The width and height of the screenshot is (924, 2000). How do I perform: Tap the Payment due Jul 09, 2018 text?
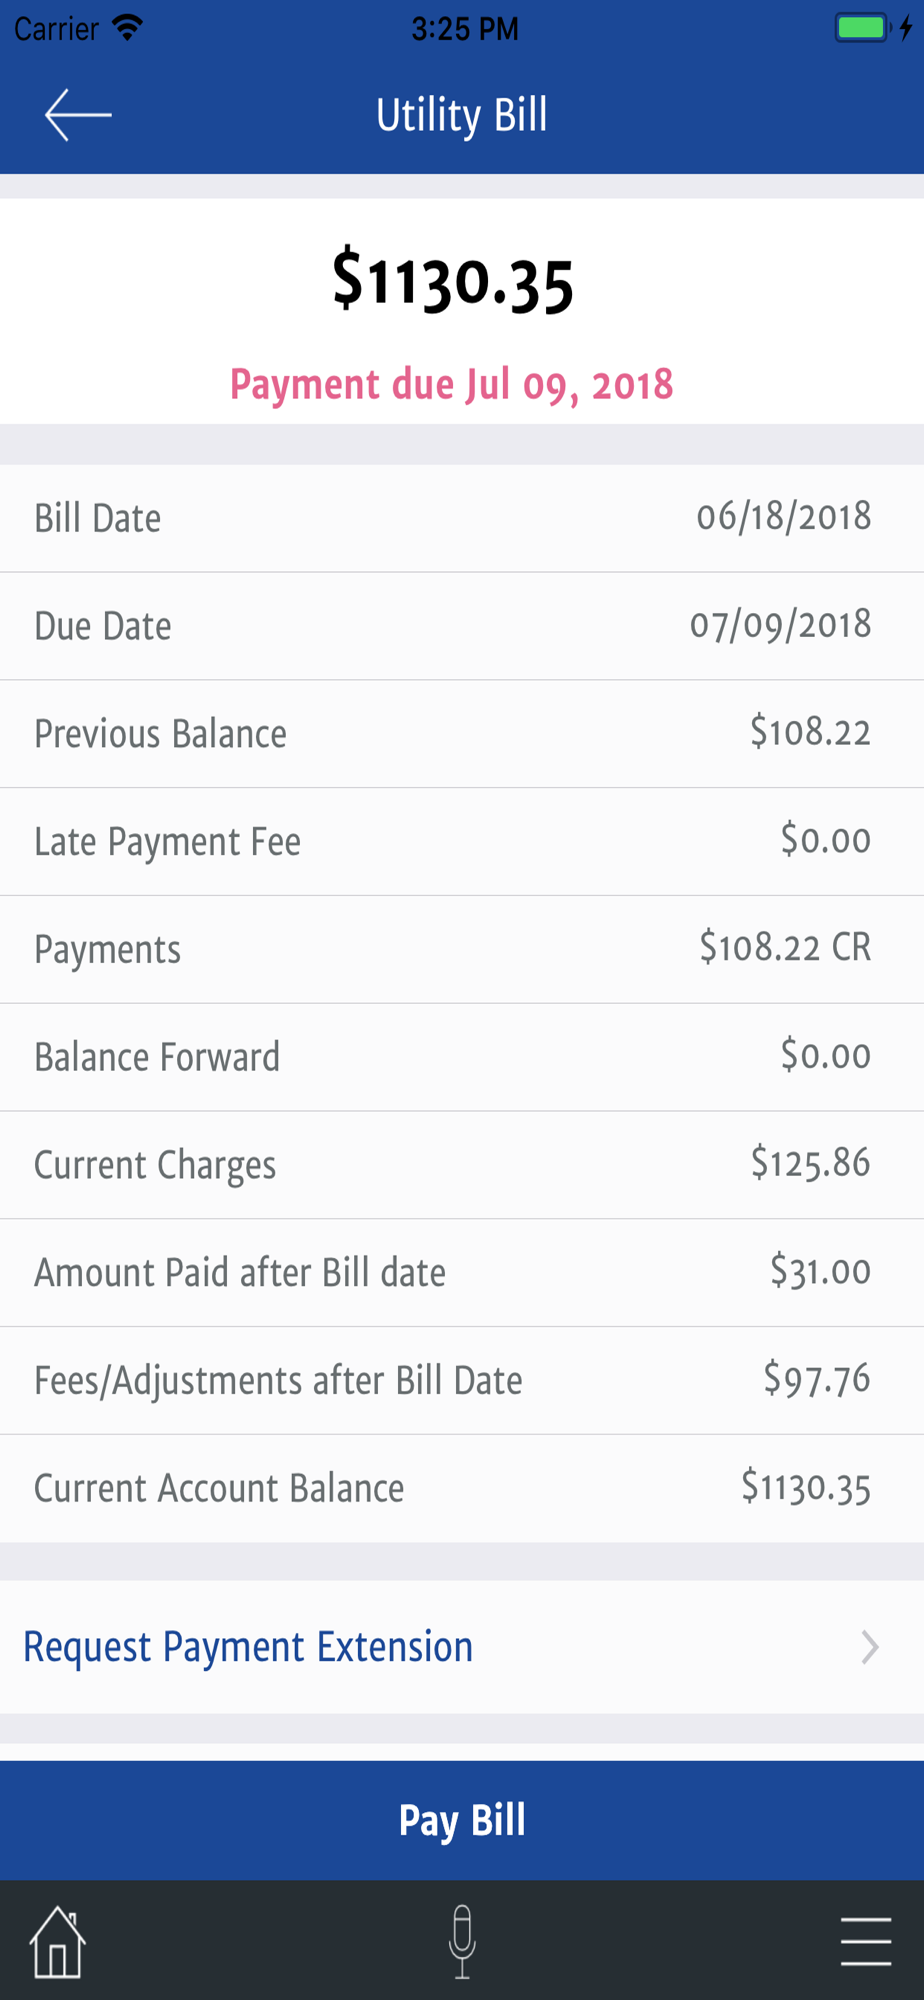[x=452, y=385]
